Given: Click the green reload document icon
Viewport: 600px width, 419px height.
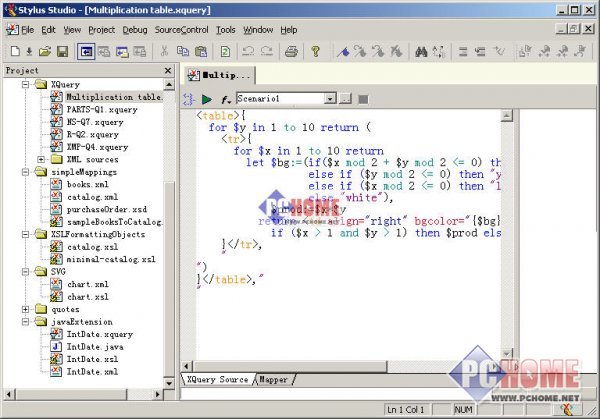Looking at the screenshot, I should (225, 51).
